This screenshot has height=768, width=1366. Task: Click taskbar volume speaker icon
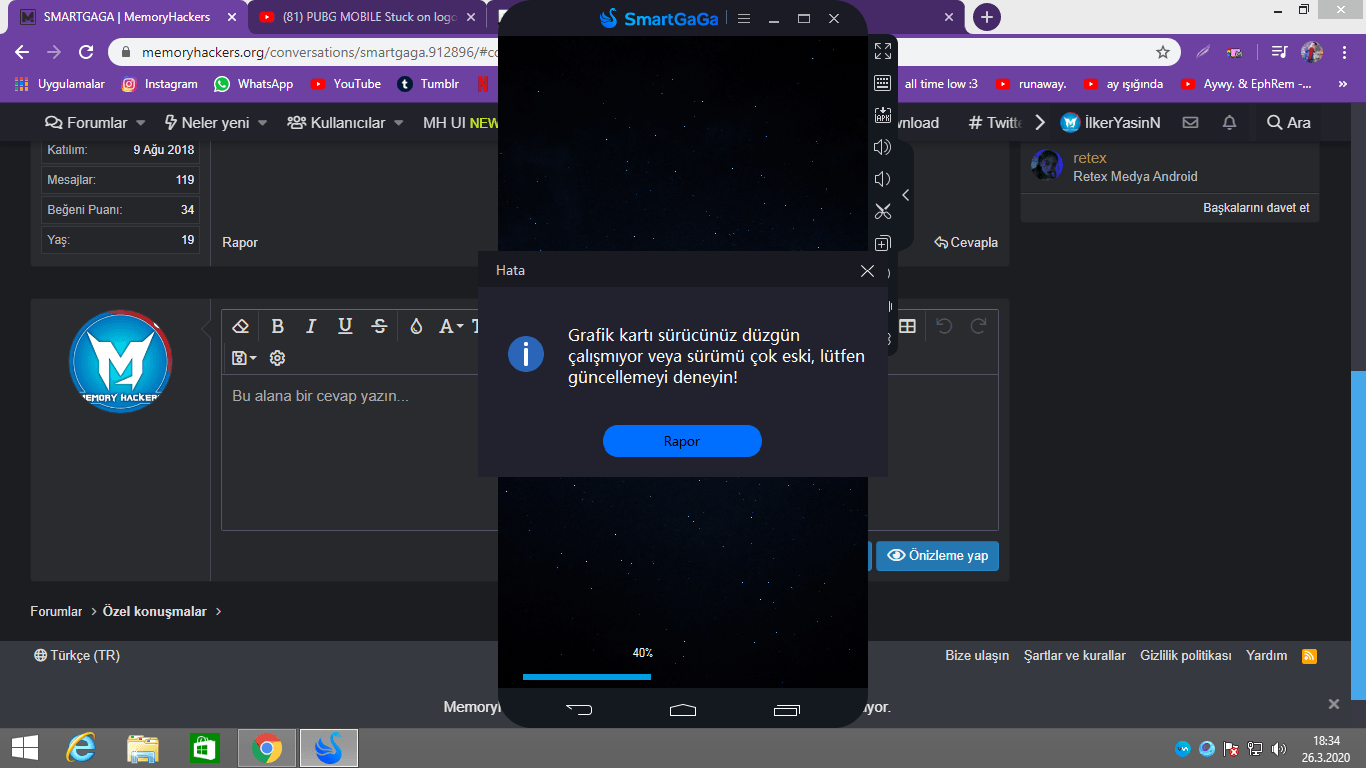click(x=1279, y=748)
